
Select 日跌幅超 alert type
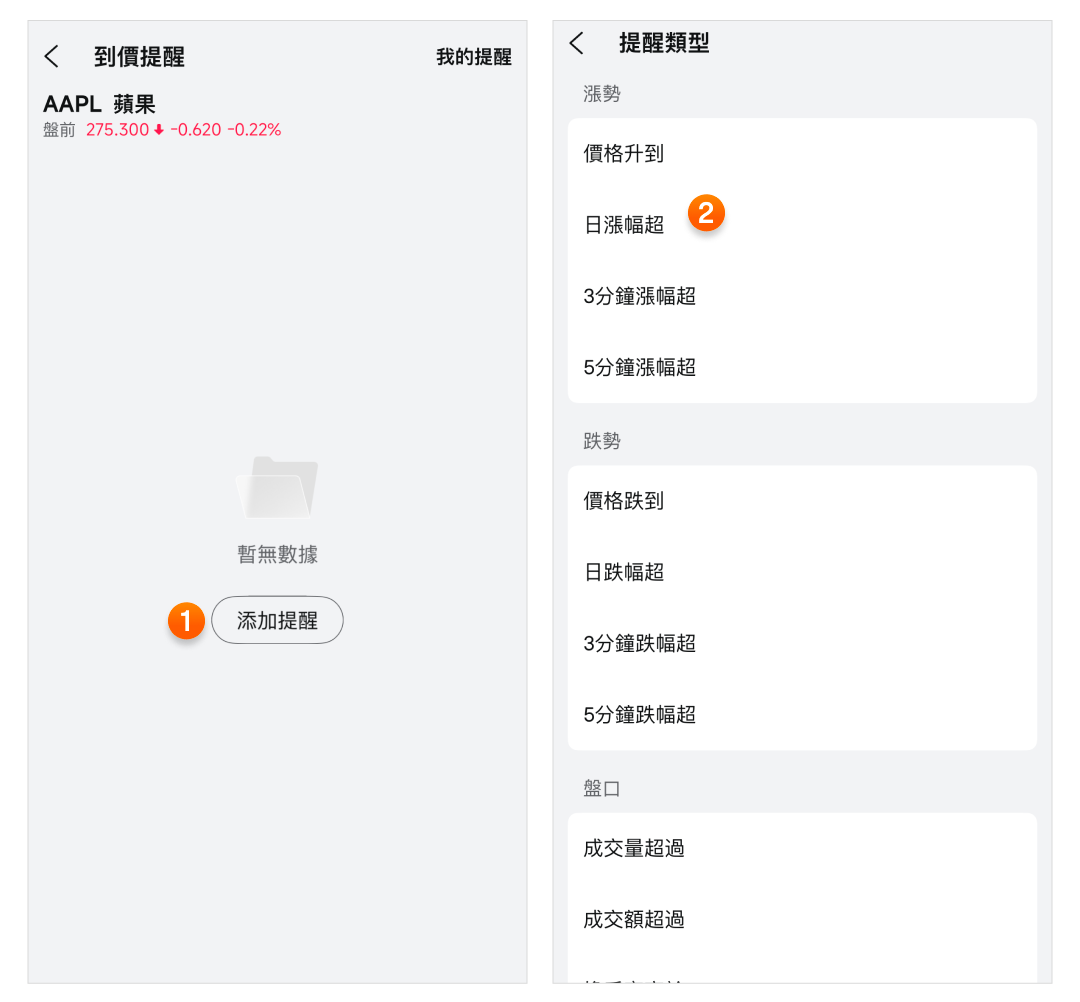tap(624, 572)
